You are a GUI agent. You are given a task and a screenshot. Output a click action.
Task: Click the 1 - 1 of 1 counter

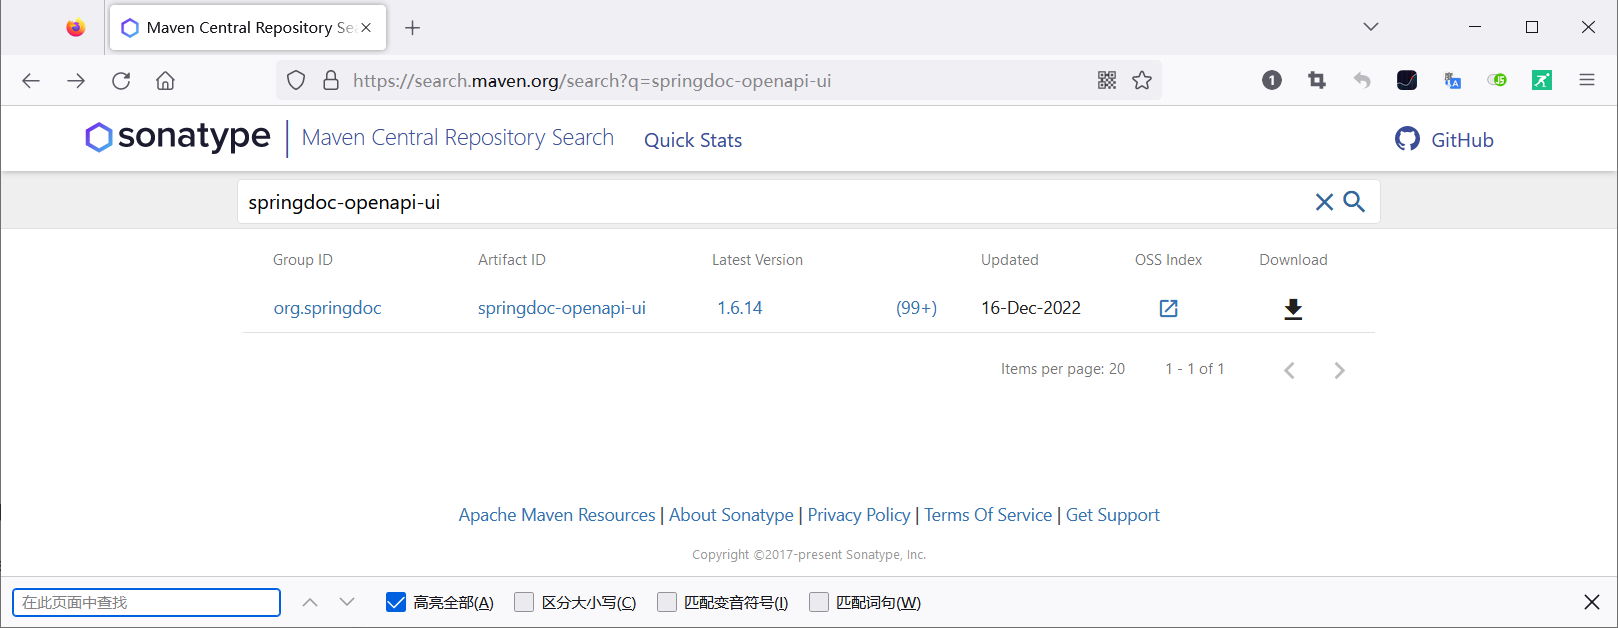(x=1194, y=369)
